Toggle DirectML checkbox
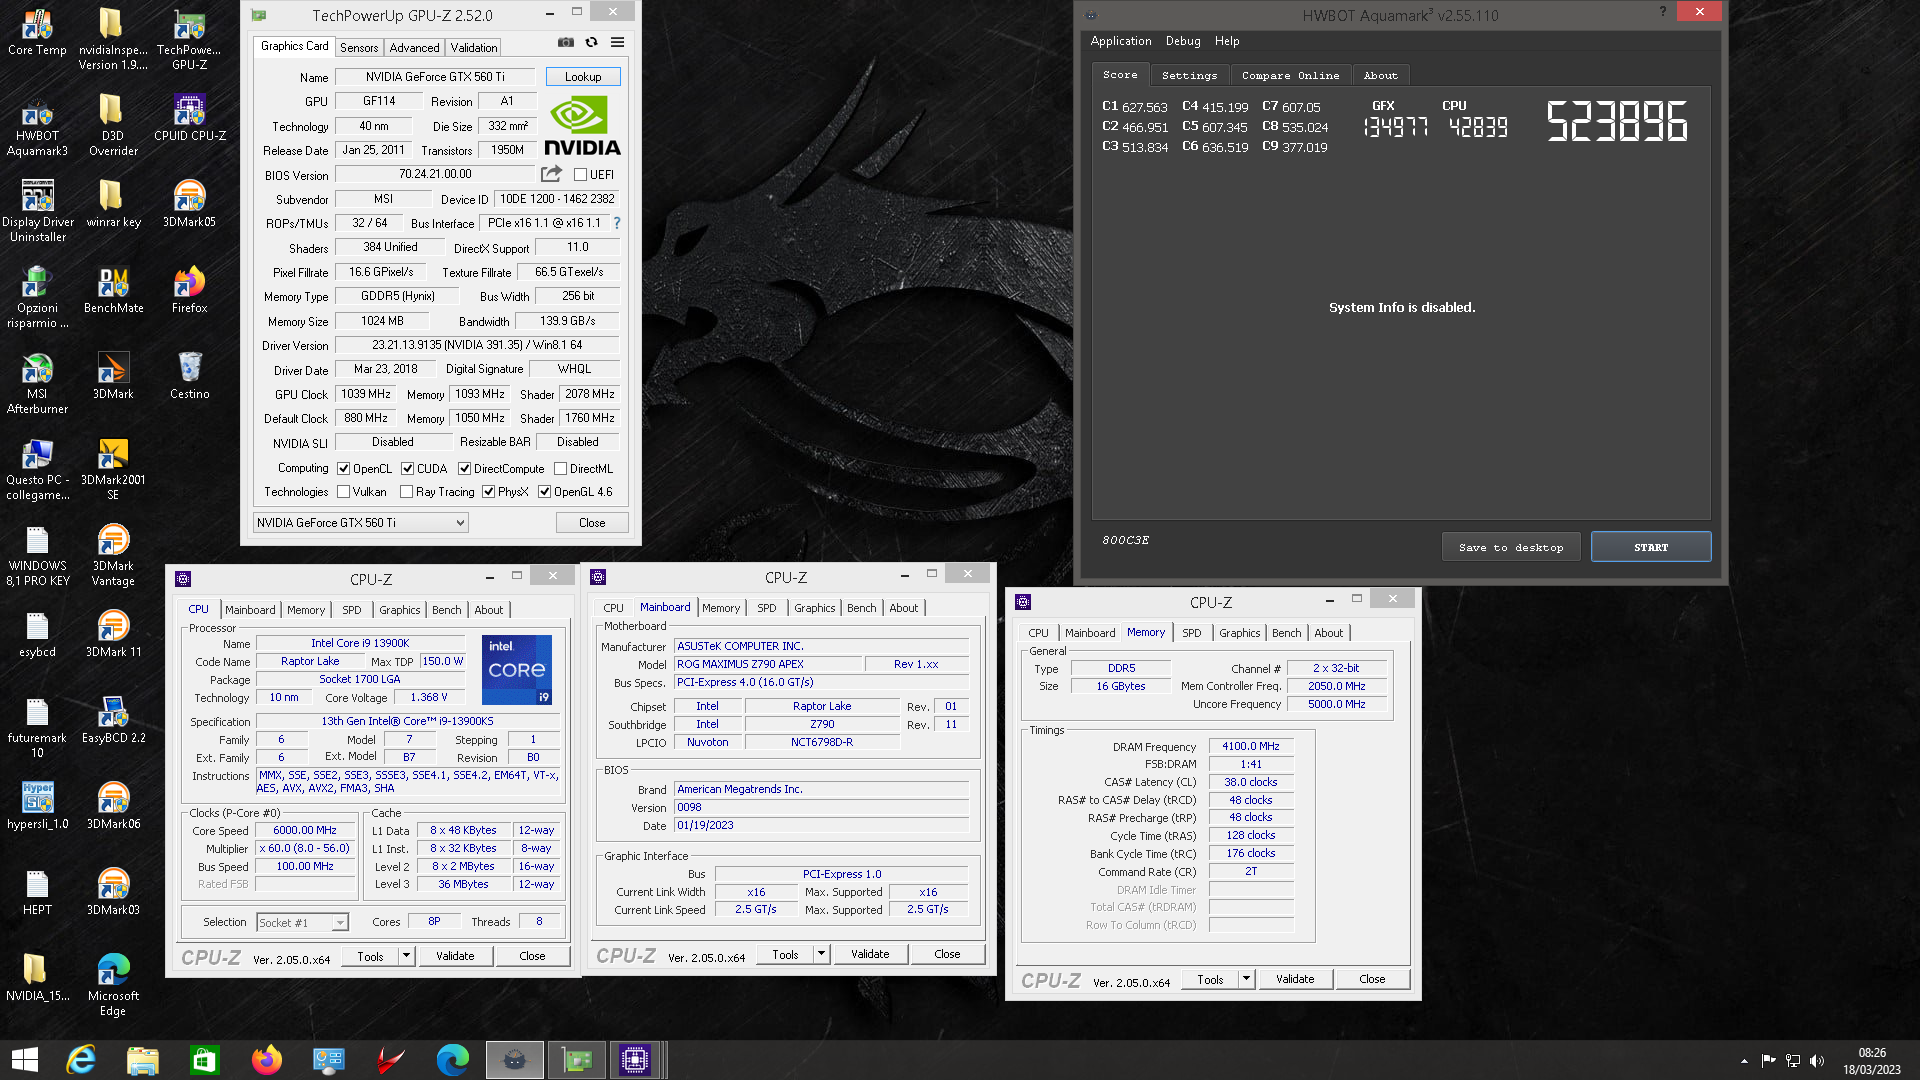This screenshot has width=1920, height=1080. pos(561,468)
